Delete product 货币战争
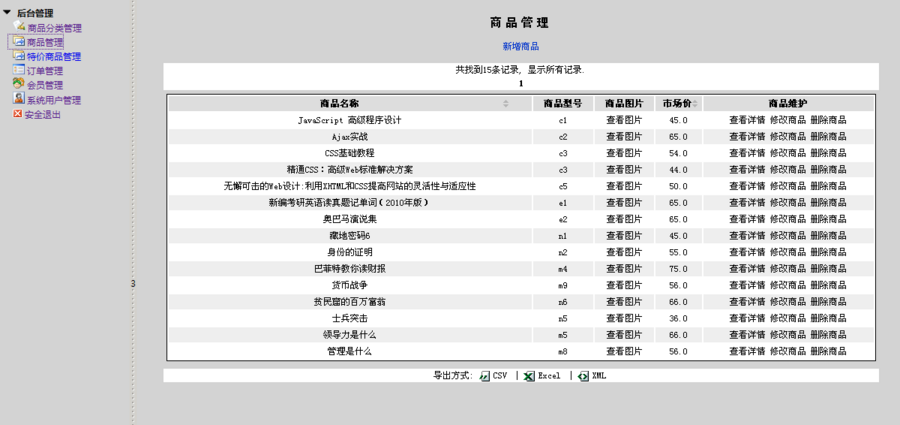The width and height of the screenshot is (900, 425). [x=828, y=285]
